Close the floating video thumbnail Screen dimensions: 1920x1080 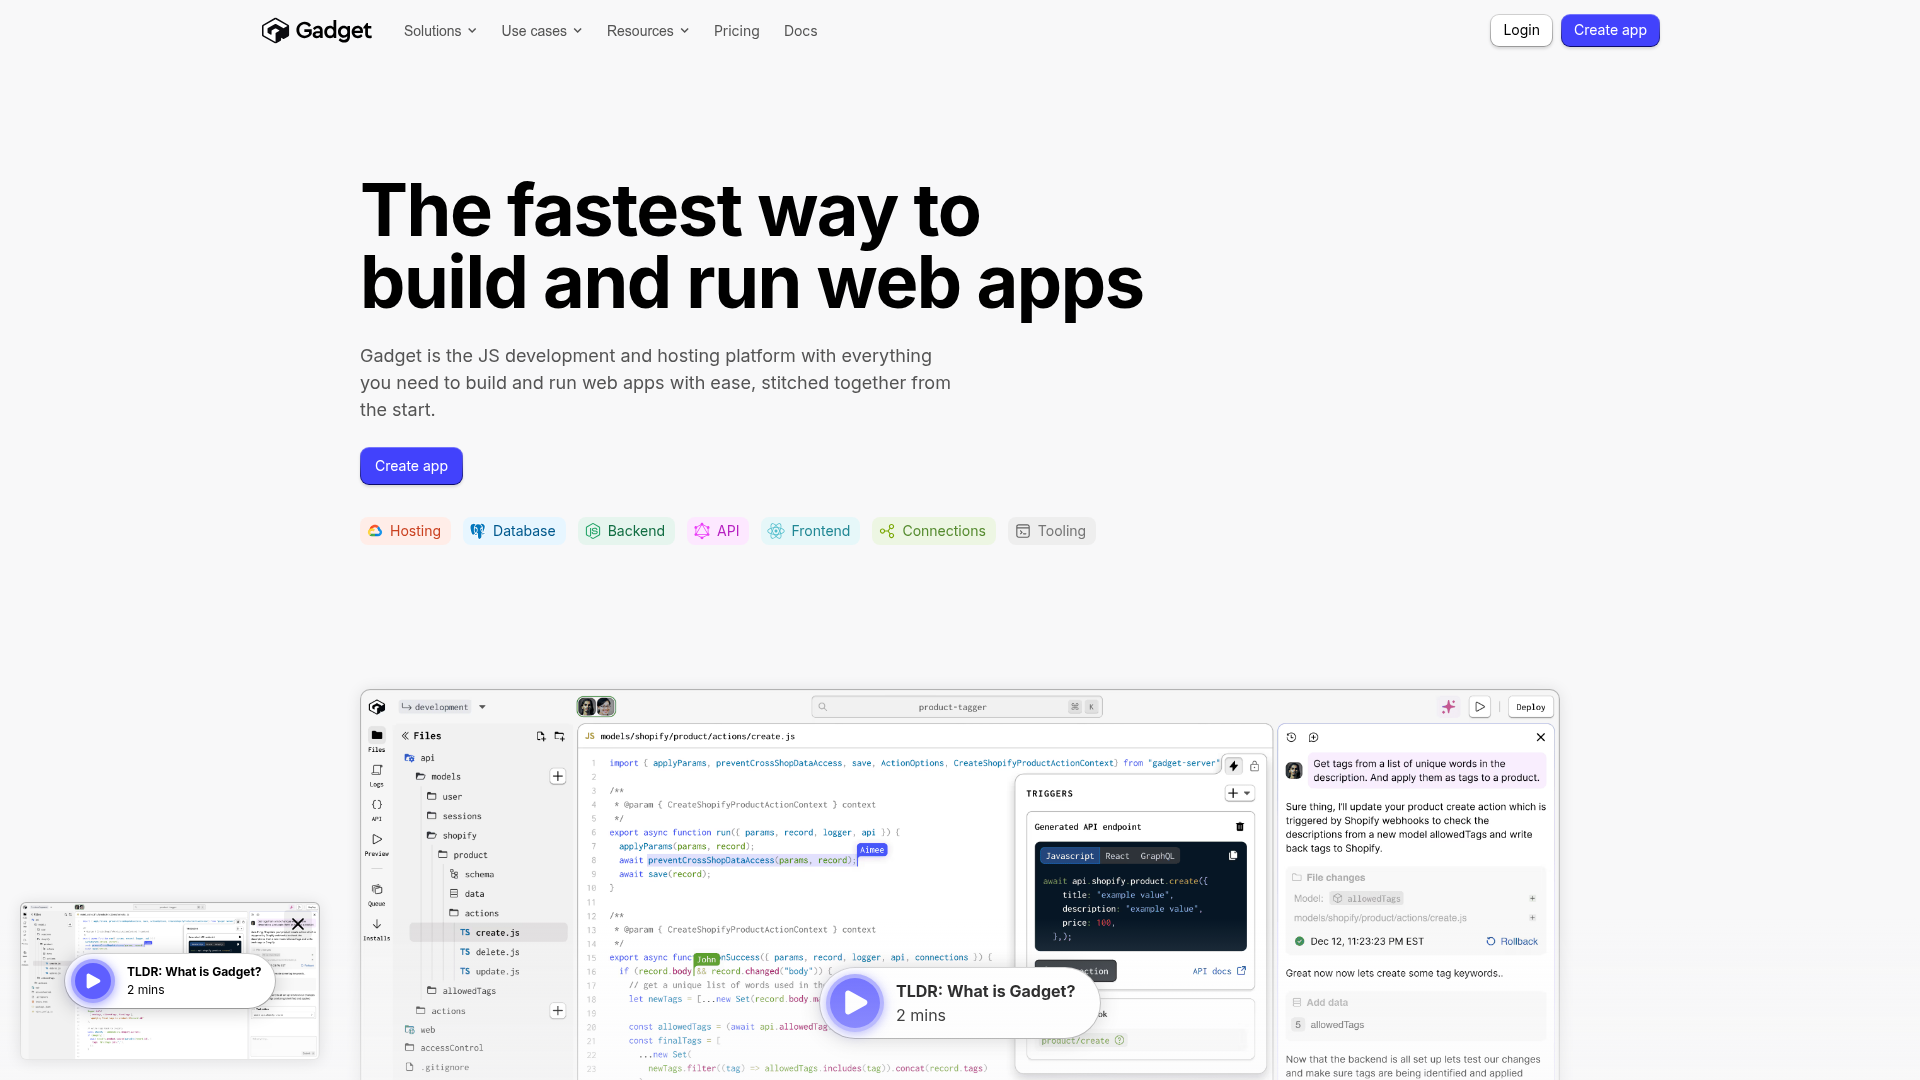click(298, 924)
